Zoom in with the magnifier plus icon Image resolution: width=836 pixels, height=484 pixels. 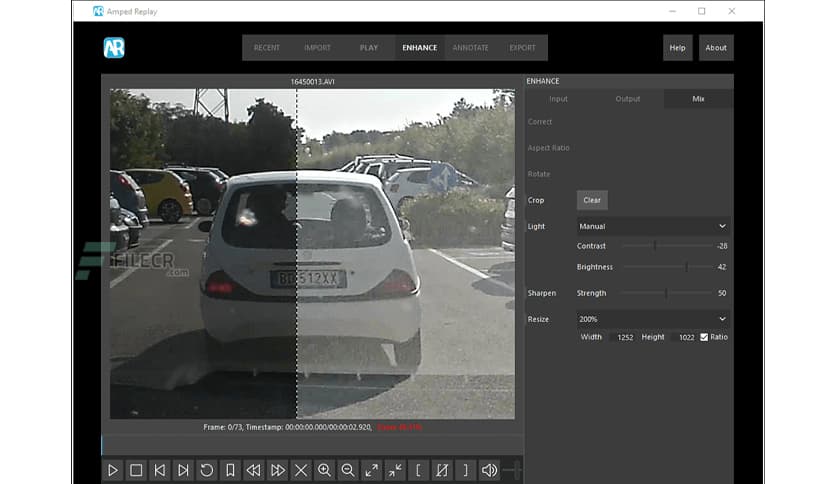tap(324, 470)
